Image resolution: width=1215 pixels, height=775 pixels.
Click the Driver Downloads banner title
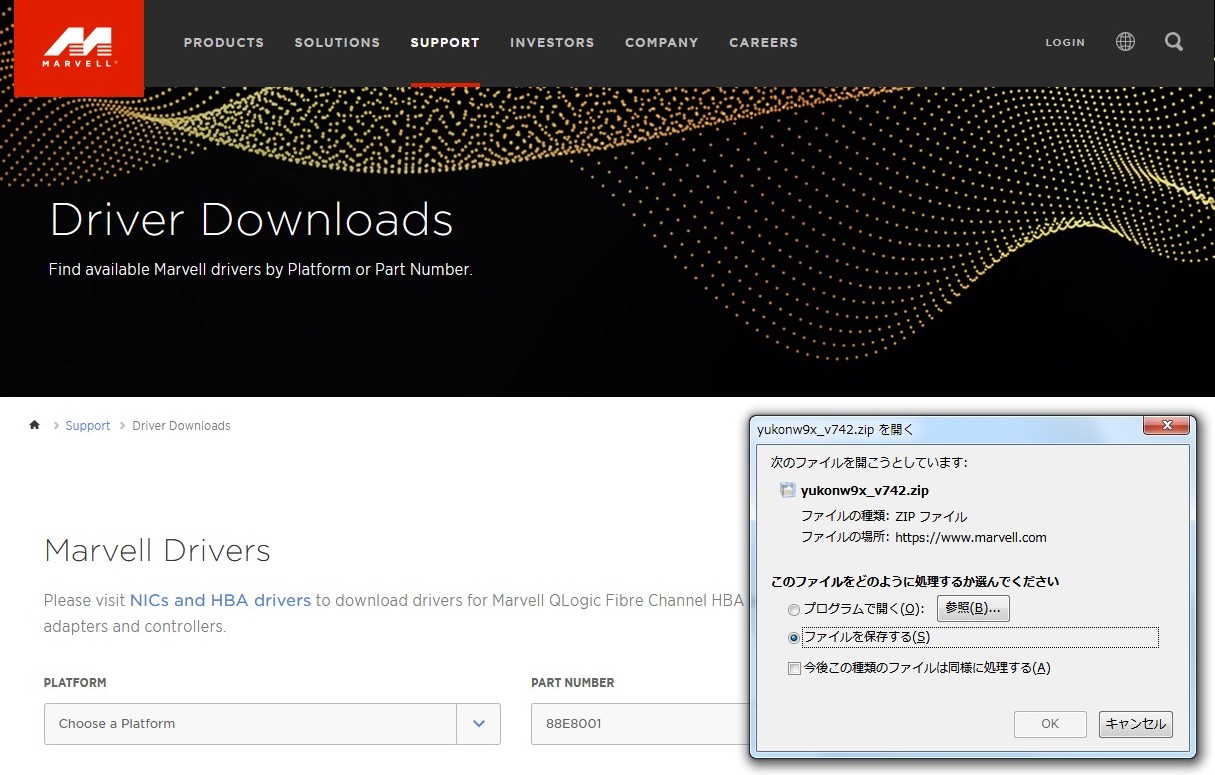point(251,220)
